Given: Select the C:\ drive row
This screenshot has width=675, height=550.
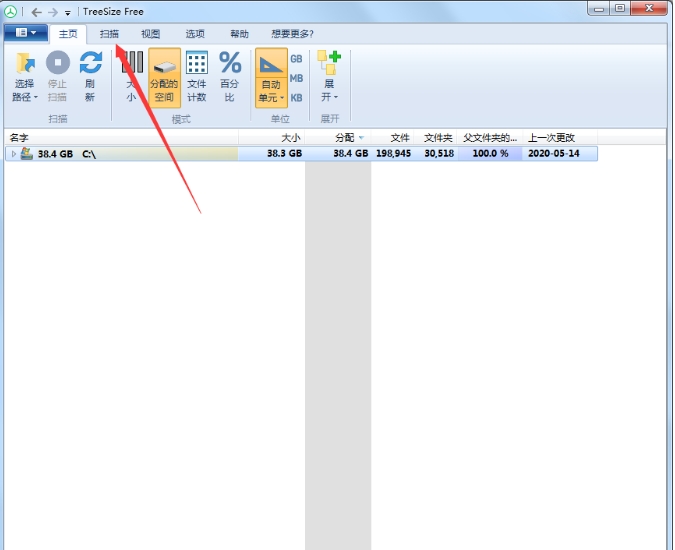Looking at the screenshot, I should point(301,154).
